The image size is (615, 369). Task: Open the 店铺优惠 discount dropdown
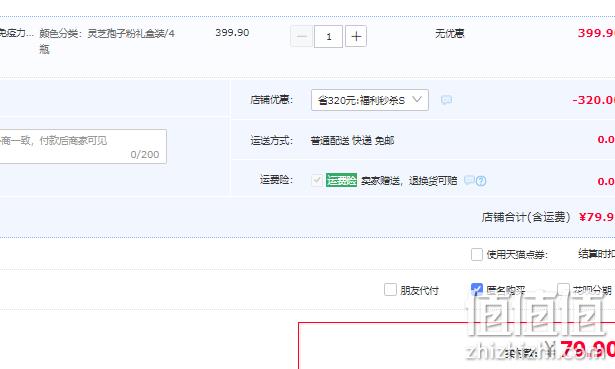pos(369,100)
